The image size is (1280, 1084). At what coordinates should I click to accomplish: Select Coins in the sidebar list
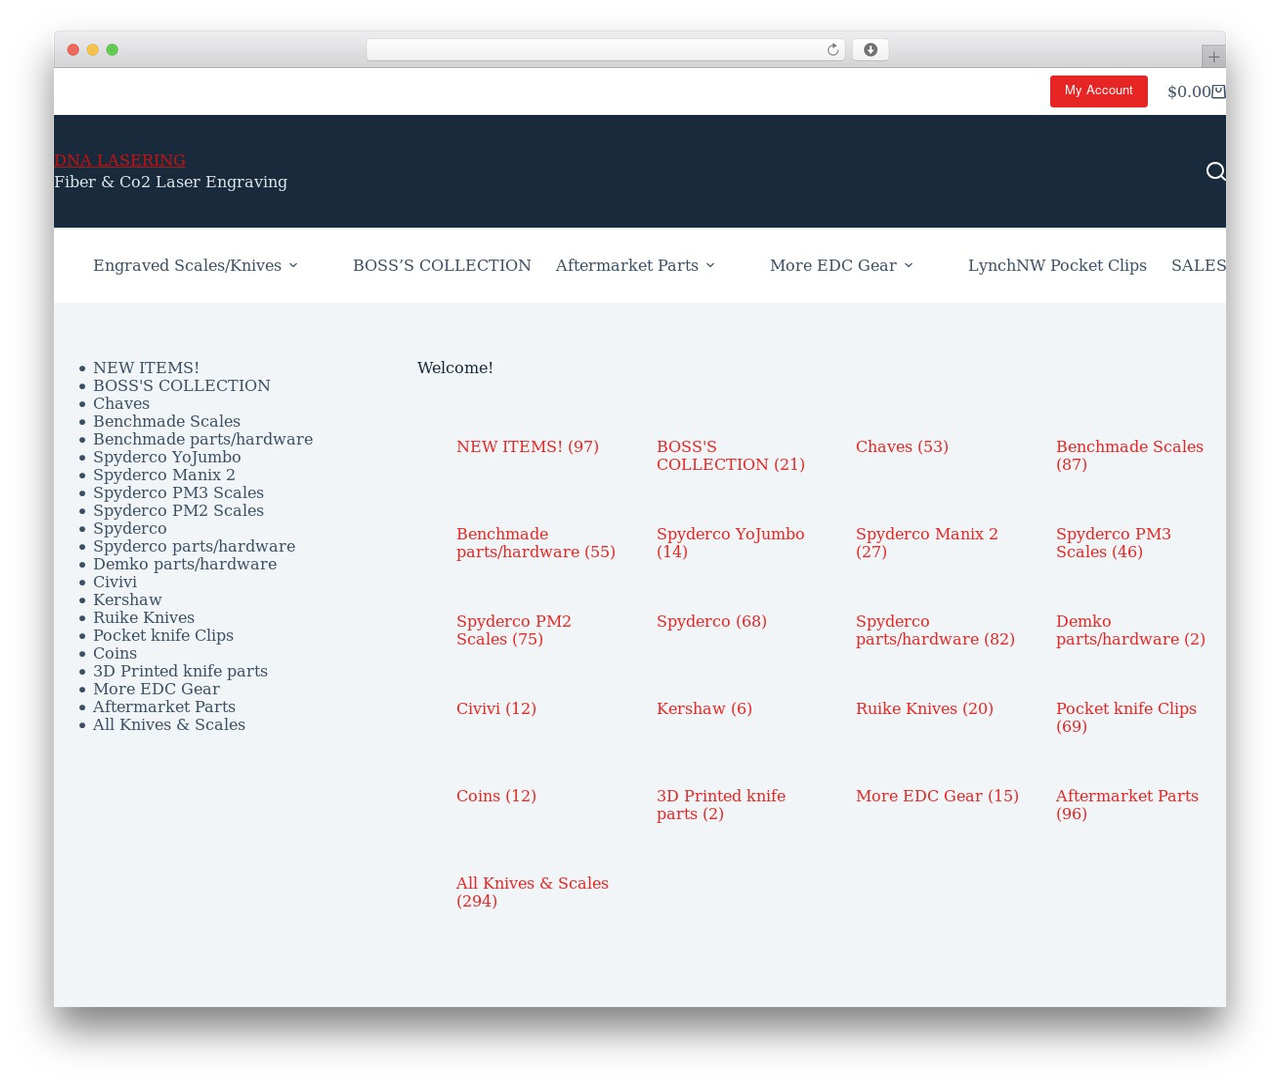pos(115,653)
